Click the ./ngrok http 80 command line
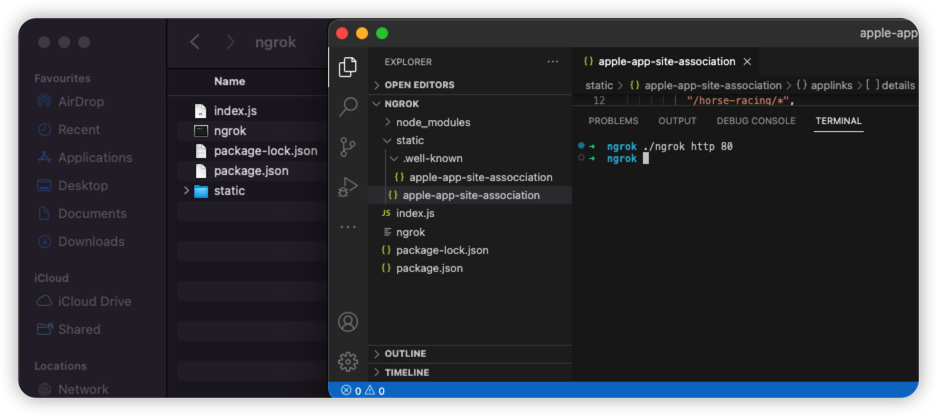This screenshot has height=416, width=937. click(688, 146)
